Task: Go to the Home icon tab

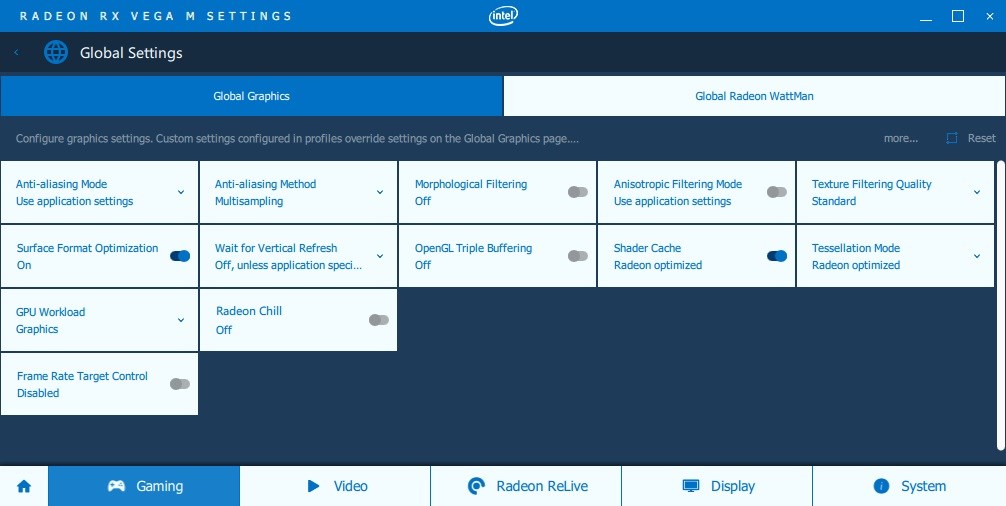Action: (x=24, y=486)
